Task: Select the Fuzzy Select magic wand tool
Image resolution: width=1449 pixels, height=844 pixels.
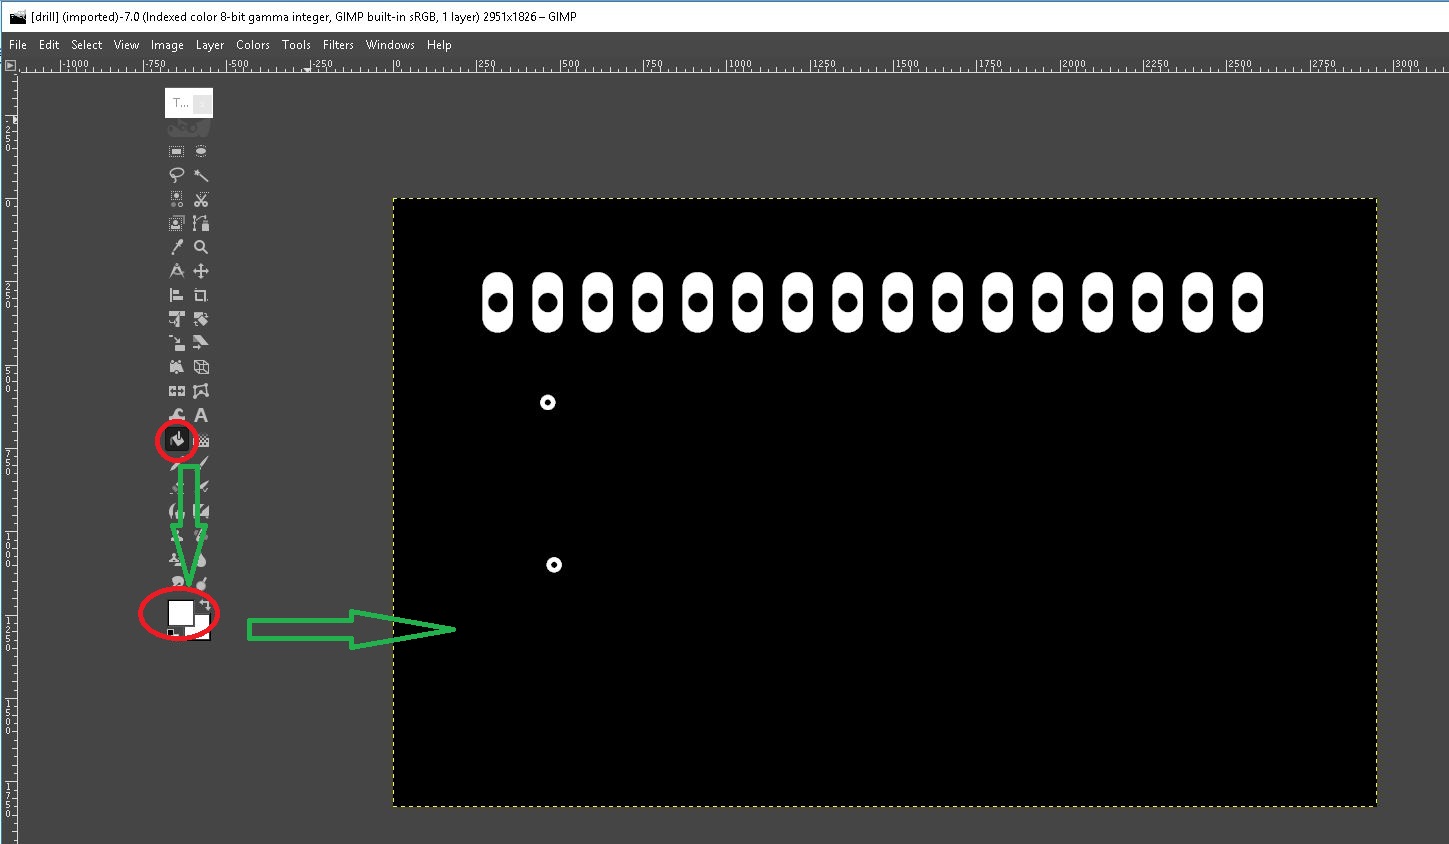Action: point(201,175)
